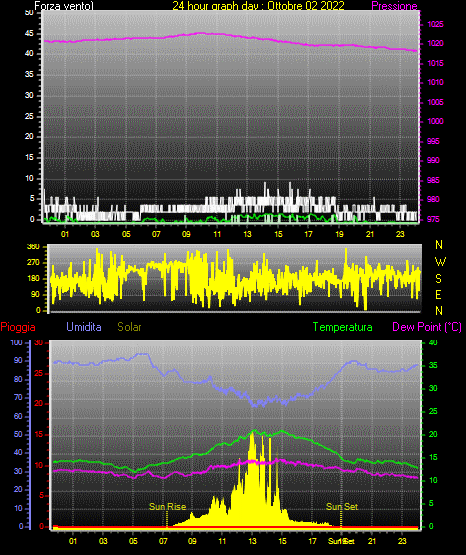This screenshot has width=466, height=555.
Task: Click hour 03 on the temperature chart time axis
Action: (x=103, y=541)
